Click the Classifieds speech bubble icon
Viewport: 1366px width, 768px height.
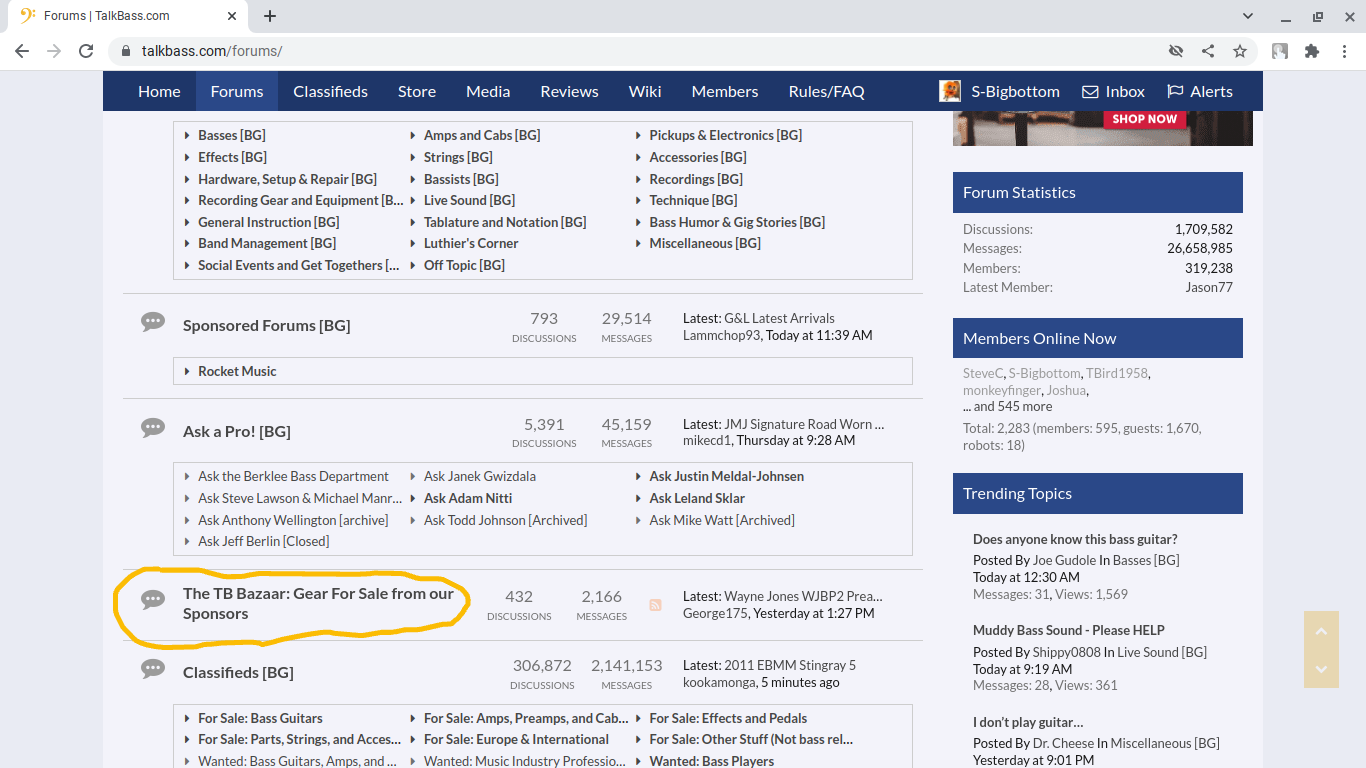[153, 669]
